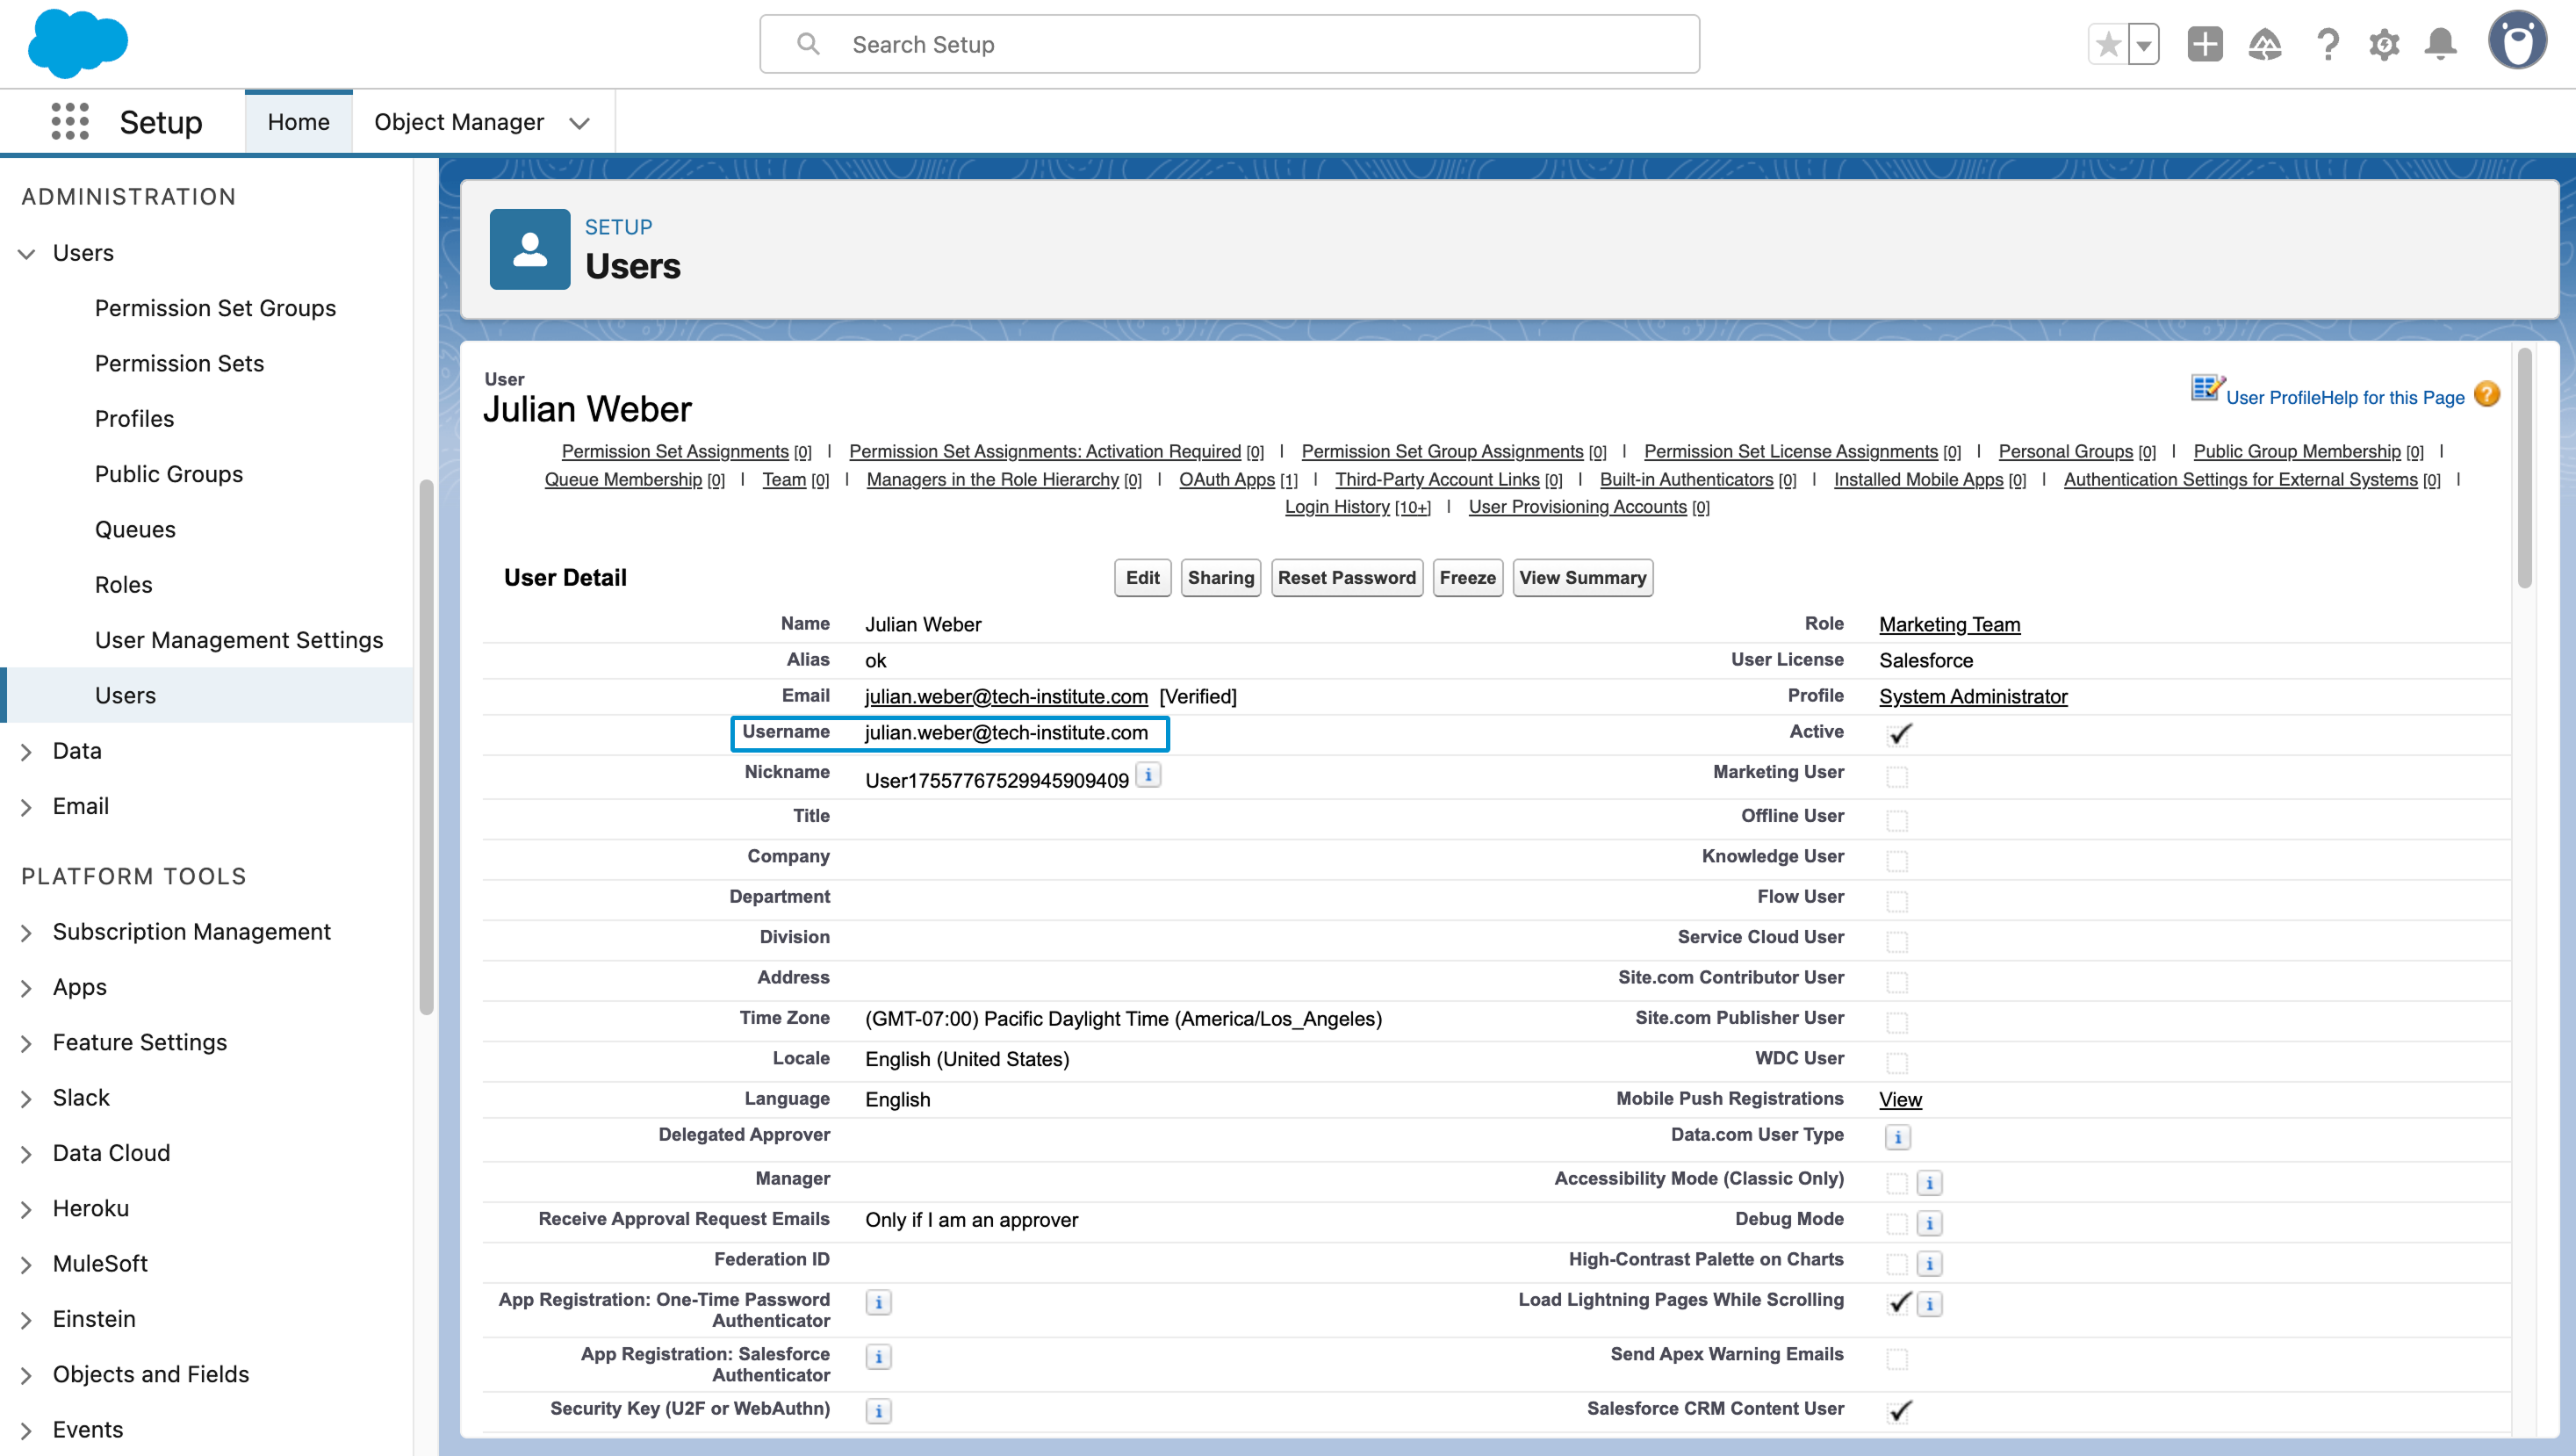Viewport: 2576px width, 1456px height.
Task: Toggle the Flow User checkbox
Action: [1897, 902]
